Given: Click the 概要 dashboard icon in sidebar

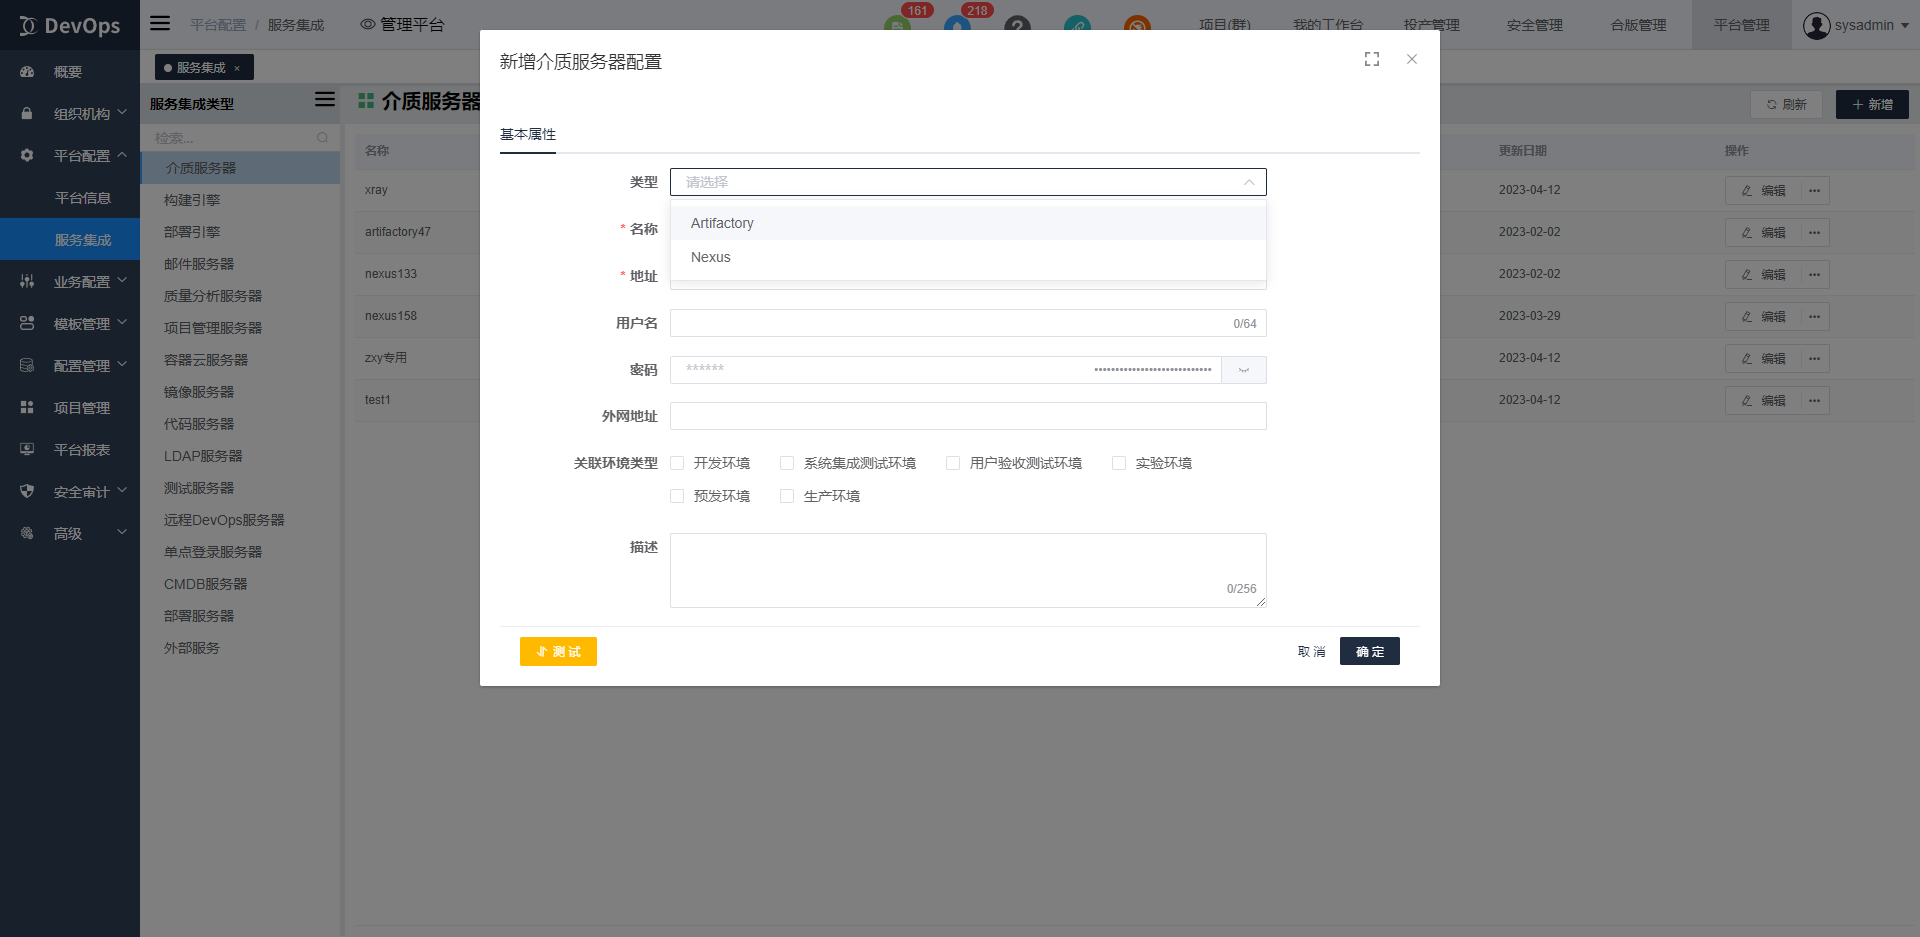Looking at the screenshot, I should point(27,72).
